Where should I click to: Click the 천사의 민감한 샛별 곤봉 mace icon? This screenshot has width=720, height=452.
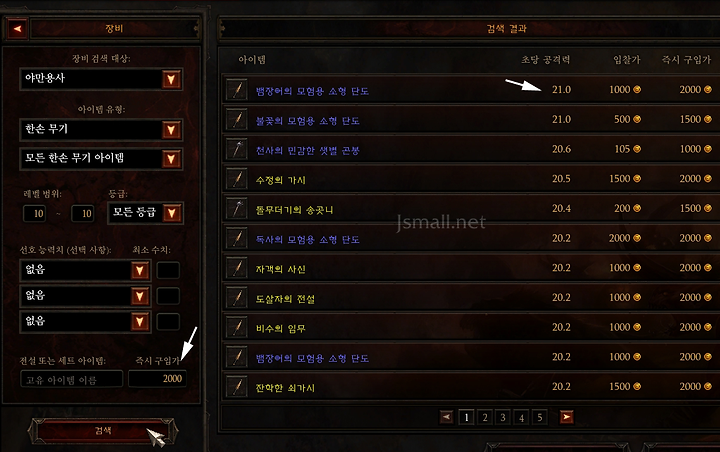click(x=237, y=149)
